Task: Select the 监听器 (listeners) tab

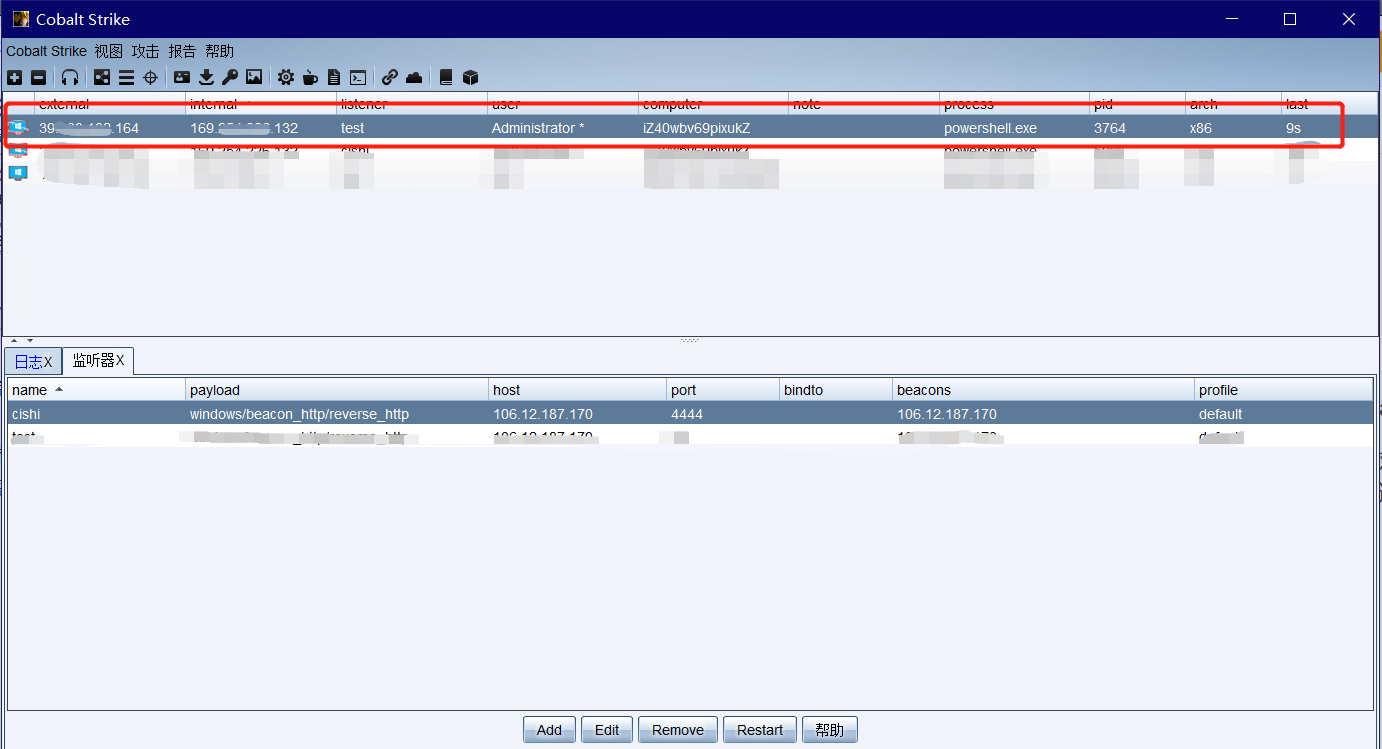Action: (x=98, y=360)
